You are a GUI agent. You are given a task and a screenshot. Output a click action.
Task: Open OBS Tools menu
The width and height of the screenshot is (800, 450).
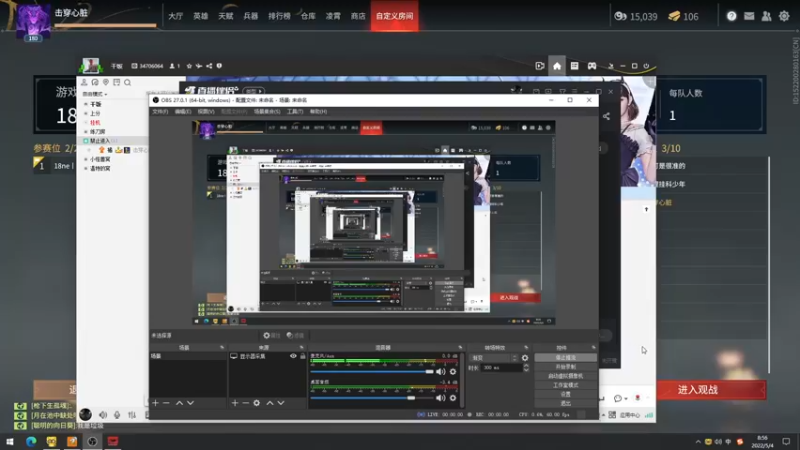click(295, 111)
